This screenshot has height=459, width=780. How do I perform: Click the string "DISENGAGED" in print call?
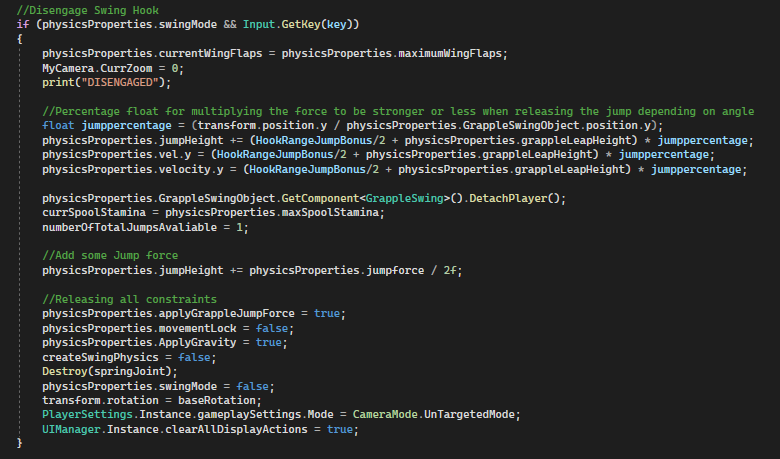(x=120, y=82)
